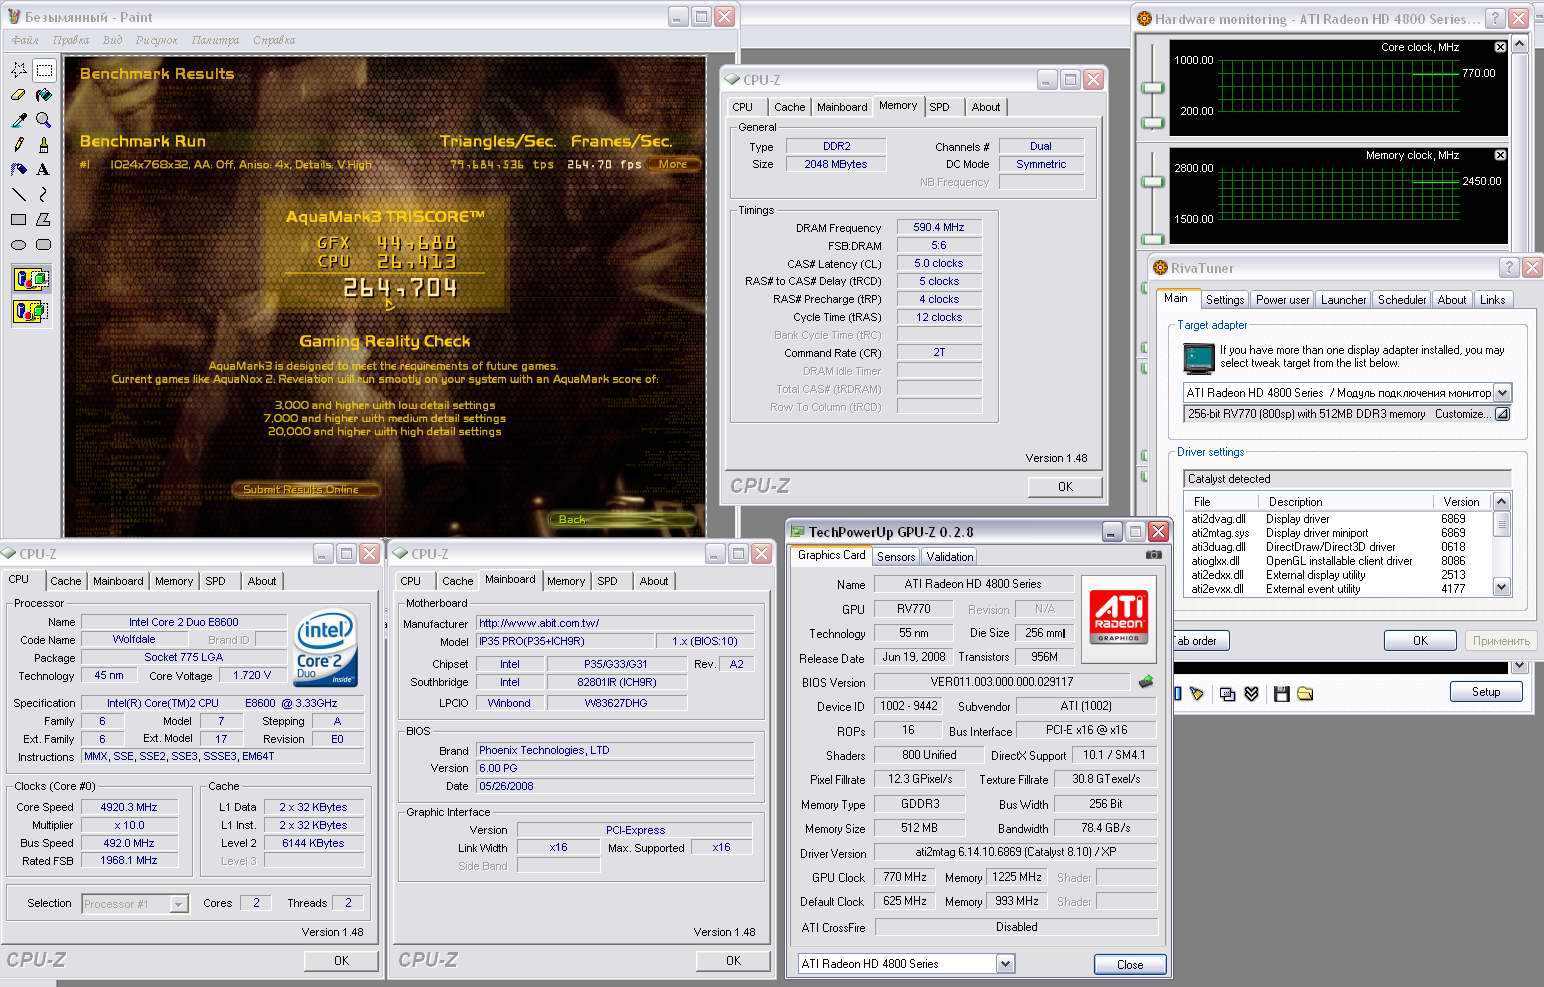Close the Memory clock graph in Hardware monitoring
1544x987 pixels.
pyautogui.click(x=1500, y=155)
